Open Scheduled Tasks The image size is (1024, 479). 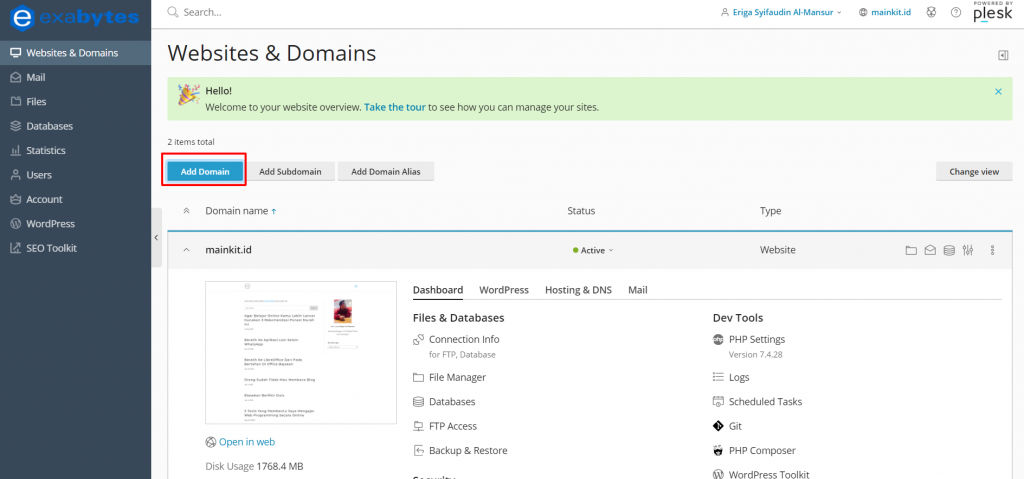pos(765,402)
